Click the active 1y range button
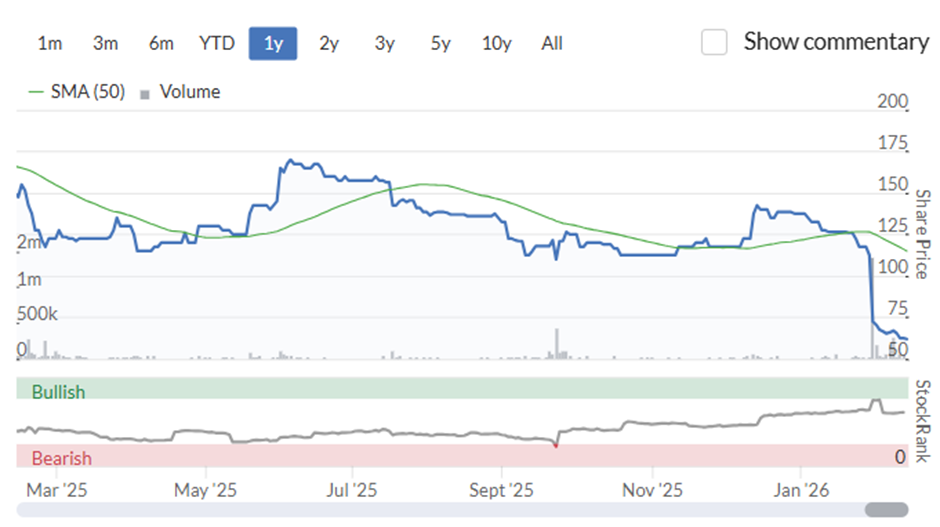The image size is (940, 527). pos(273,43)
